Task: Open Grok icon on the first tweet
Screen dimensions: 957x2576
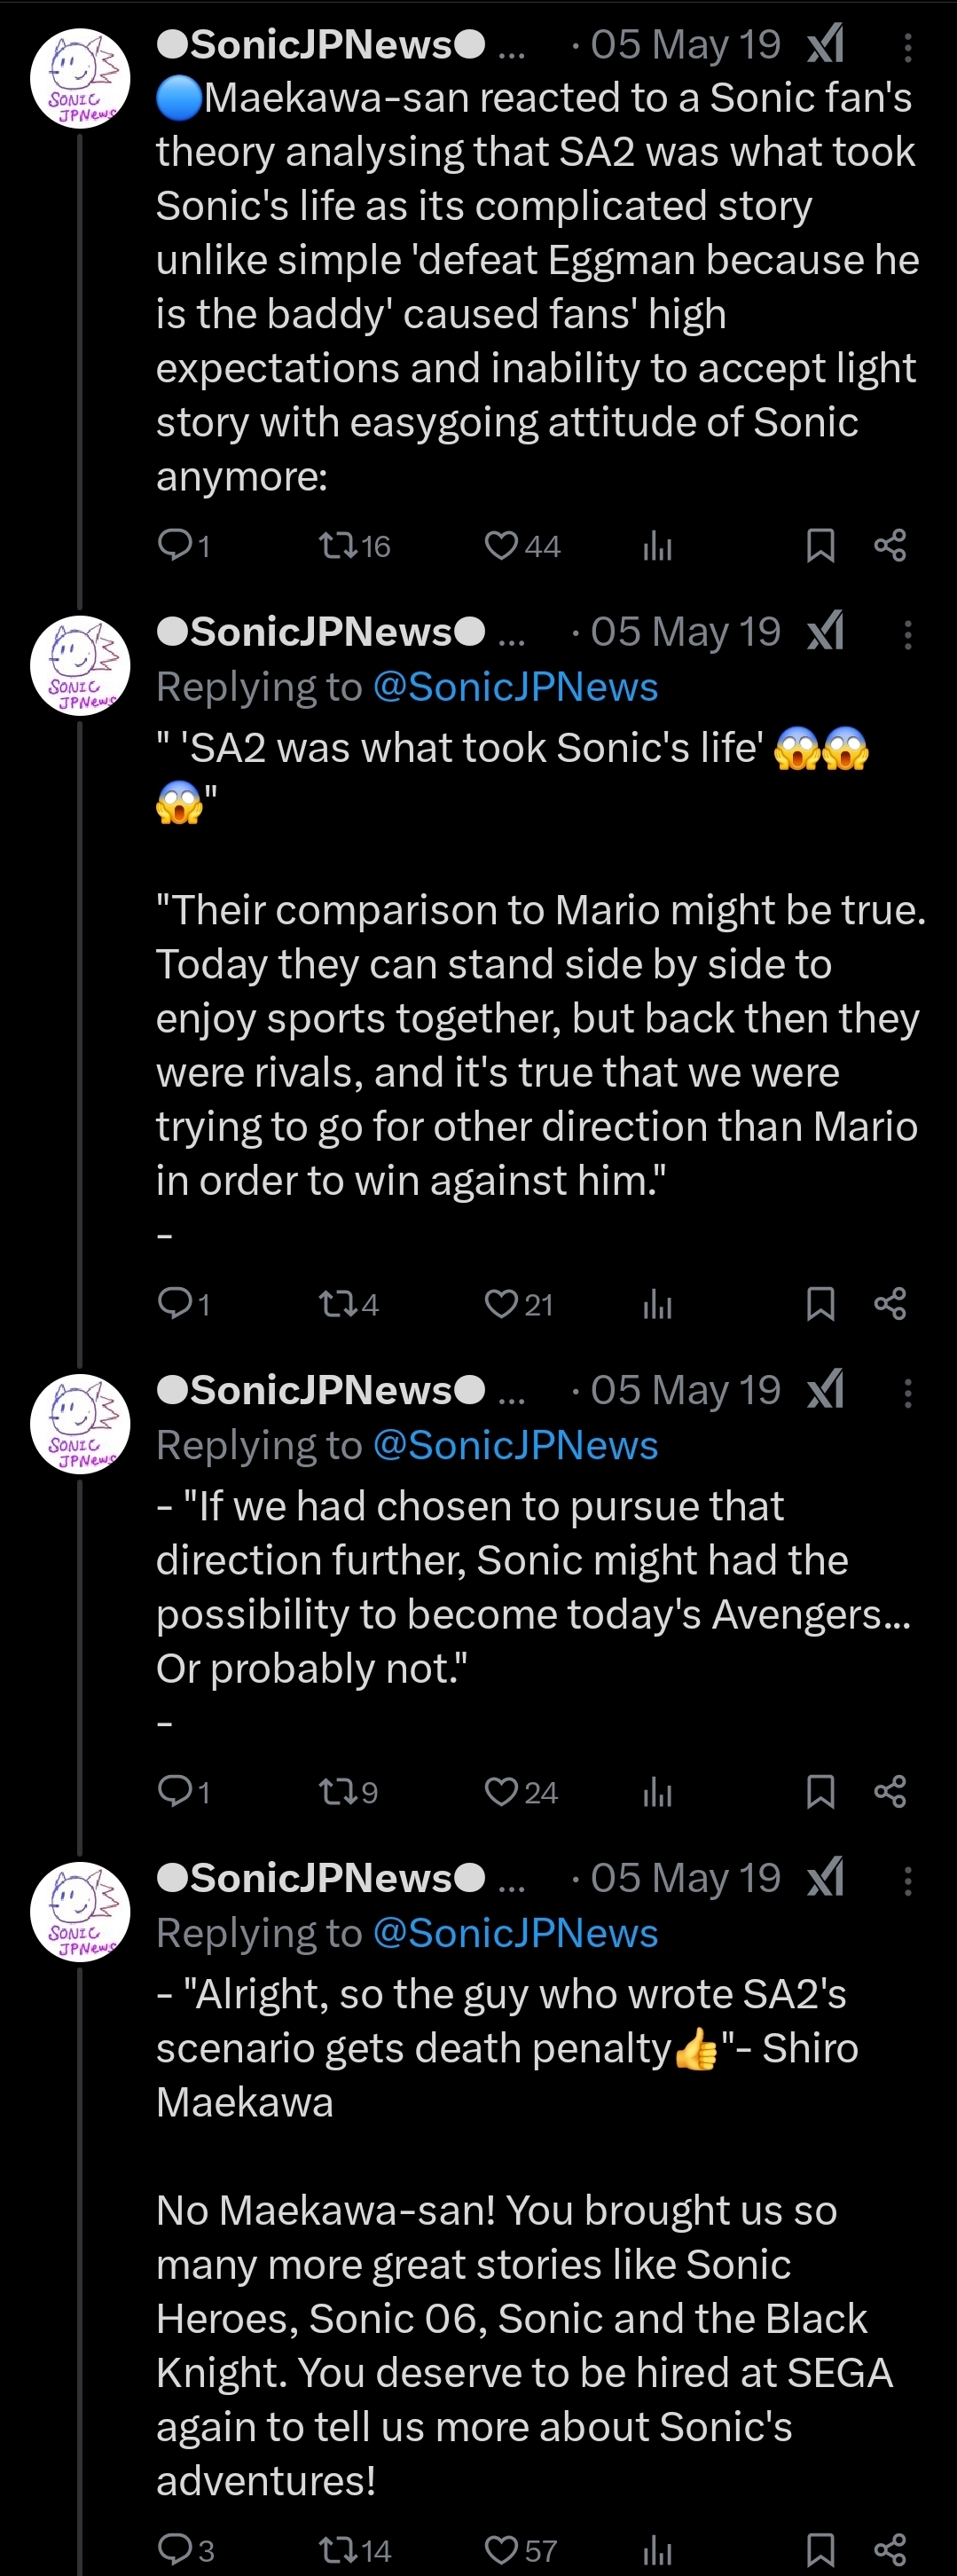Action: (826, 45)
